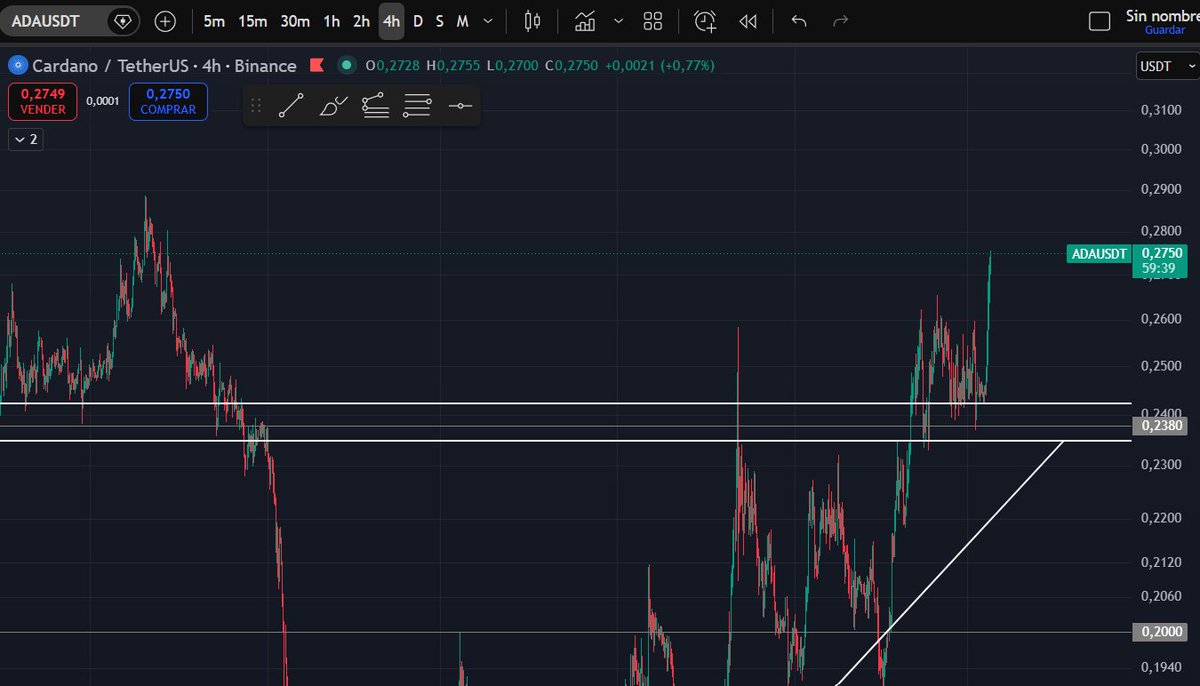
Task: Select the D daily interval
Action: tap(418, 20)
